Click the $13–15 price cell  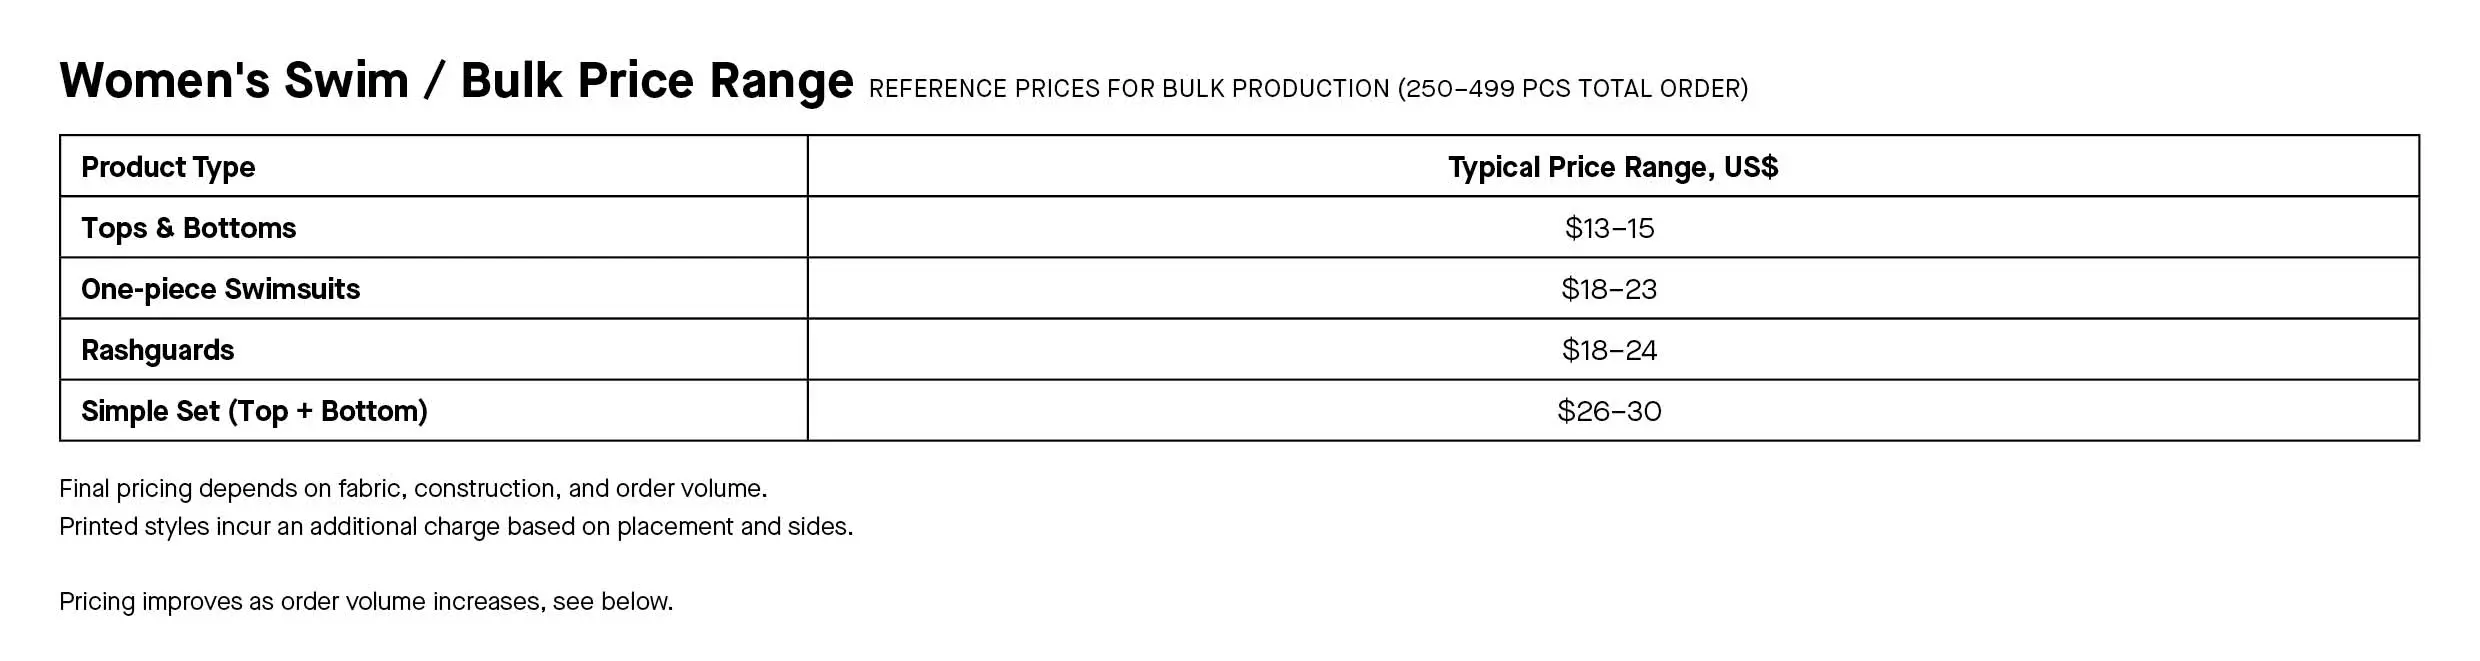[x=1609, y=228]
